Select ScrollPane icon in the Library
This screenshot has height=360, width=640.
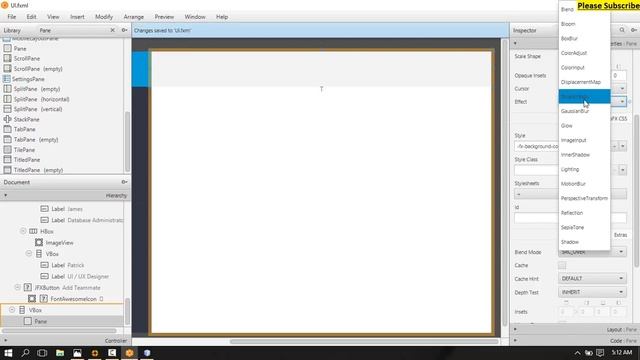7,58
